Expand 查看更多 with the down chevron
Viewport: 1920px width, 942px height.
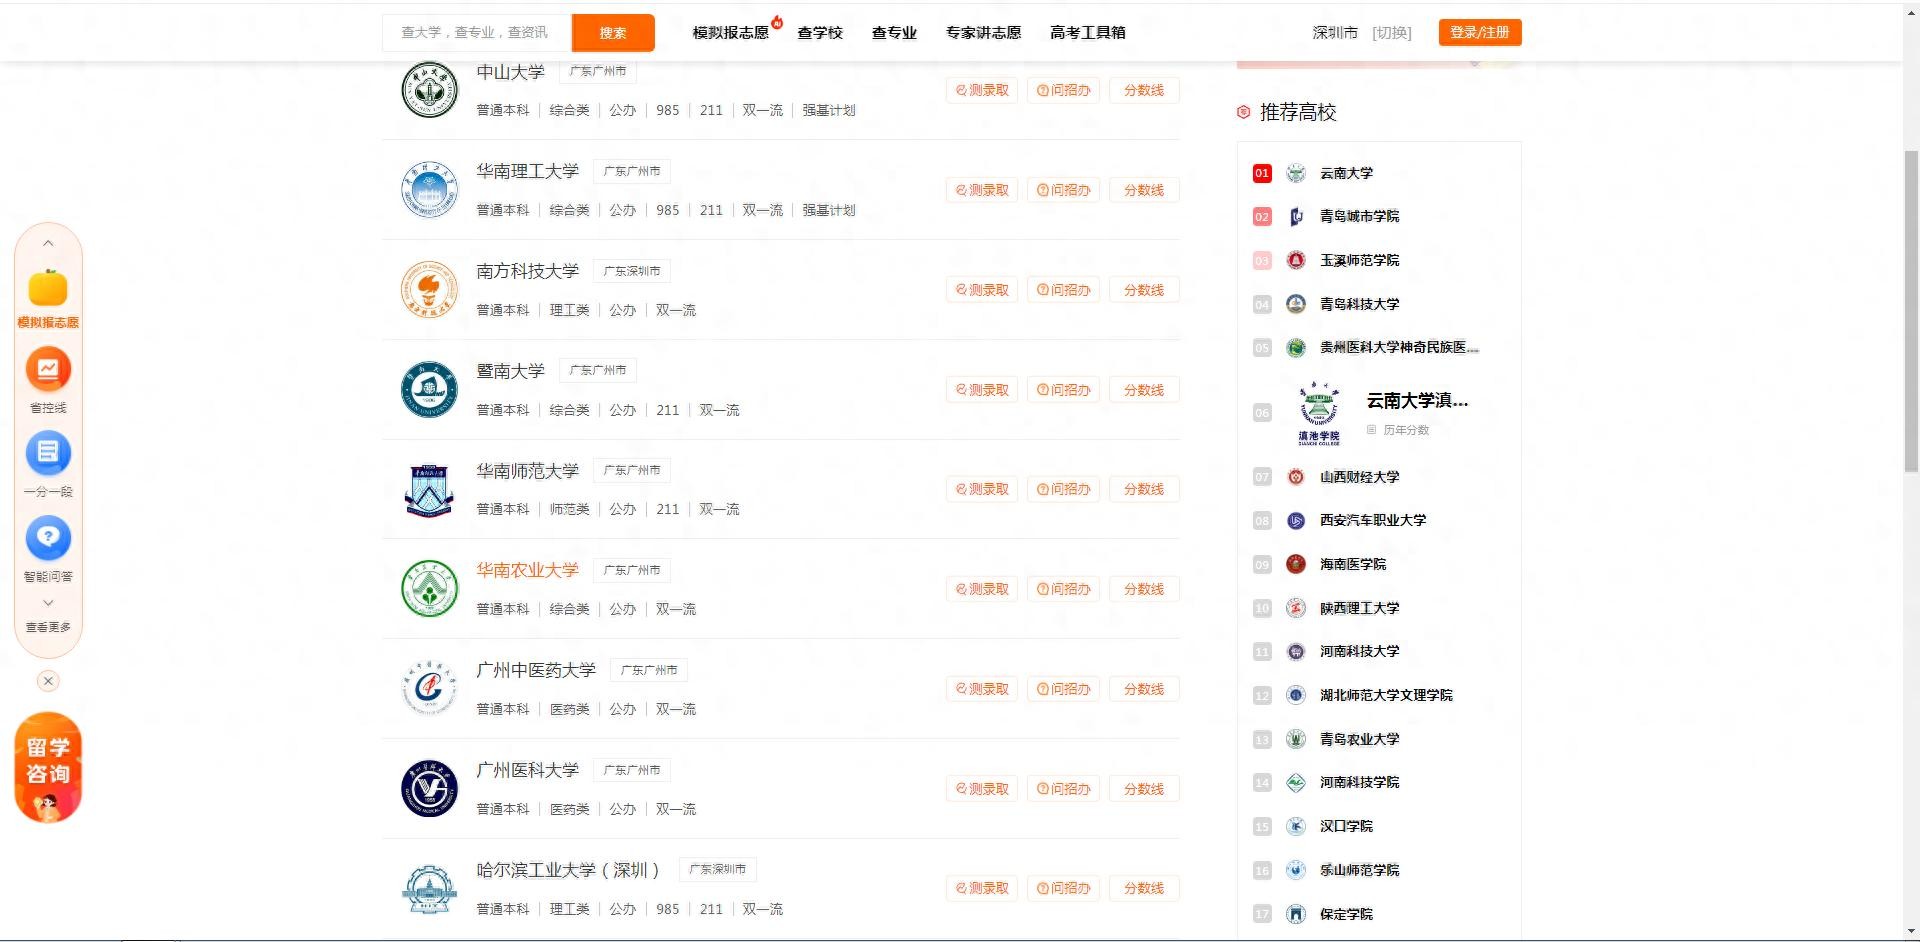pos(48,603)
